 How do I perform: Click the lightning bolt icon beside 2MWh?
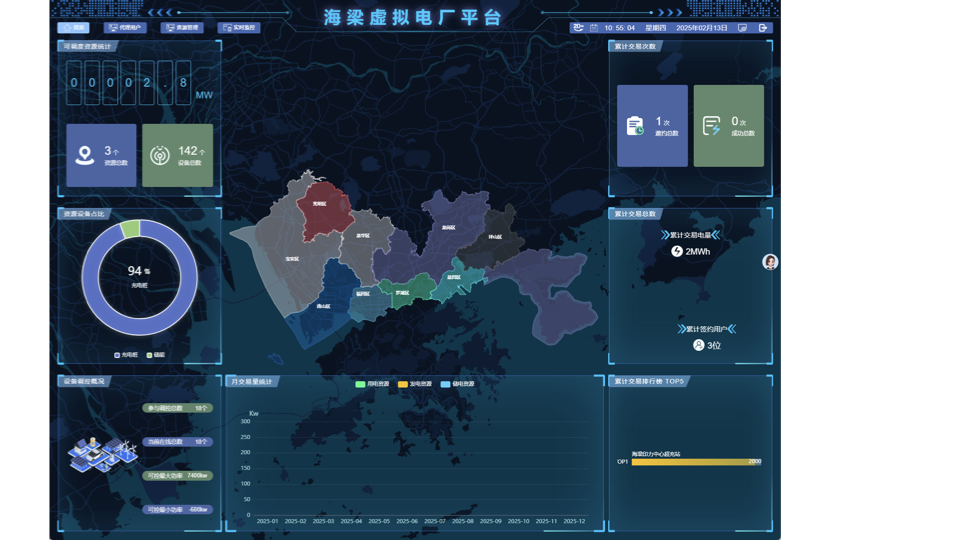[677, 252]
